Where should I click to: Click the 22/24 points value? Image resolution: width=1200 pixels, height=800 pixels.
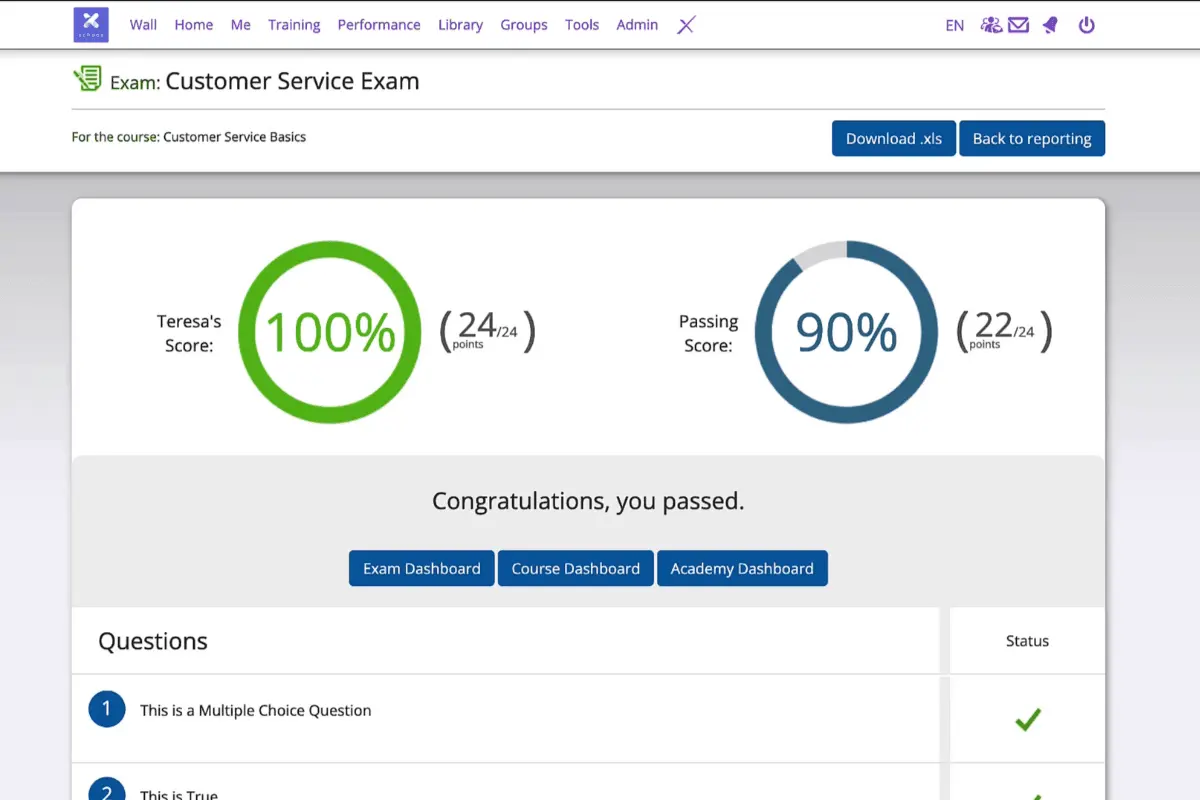click(x=1004, y=330)
